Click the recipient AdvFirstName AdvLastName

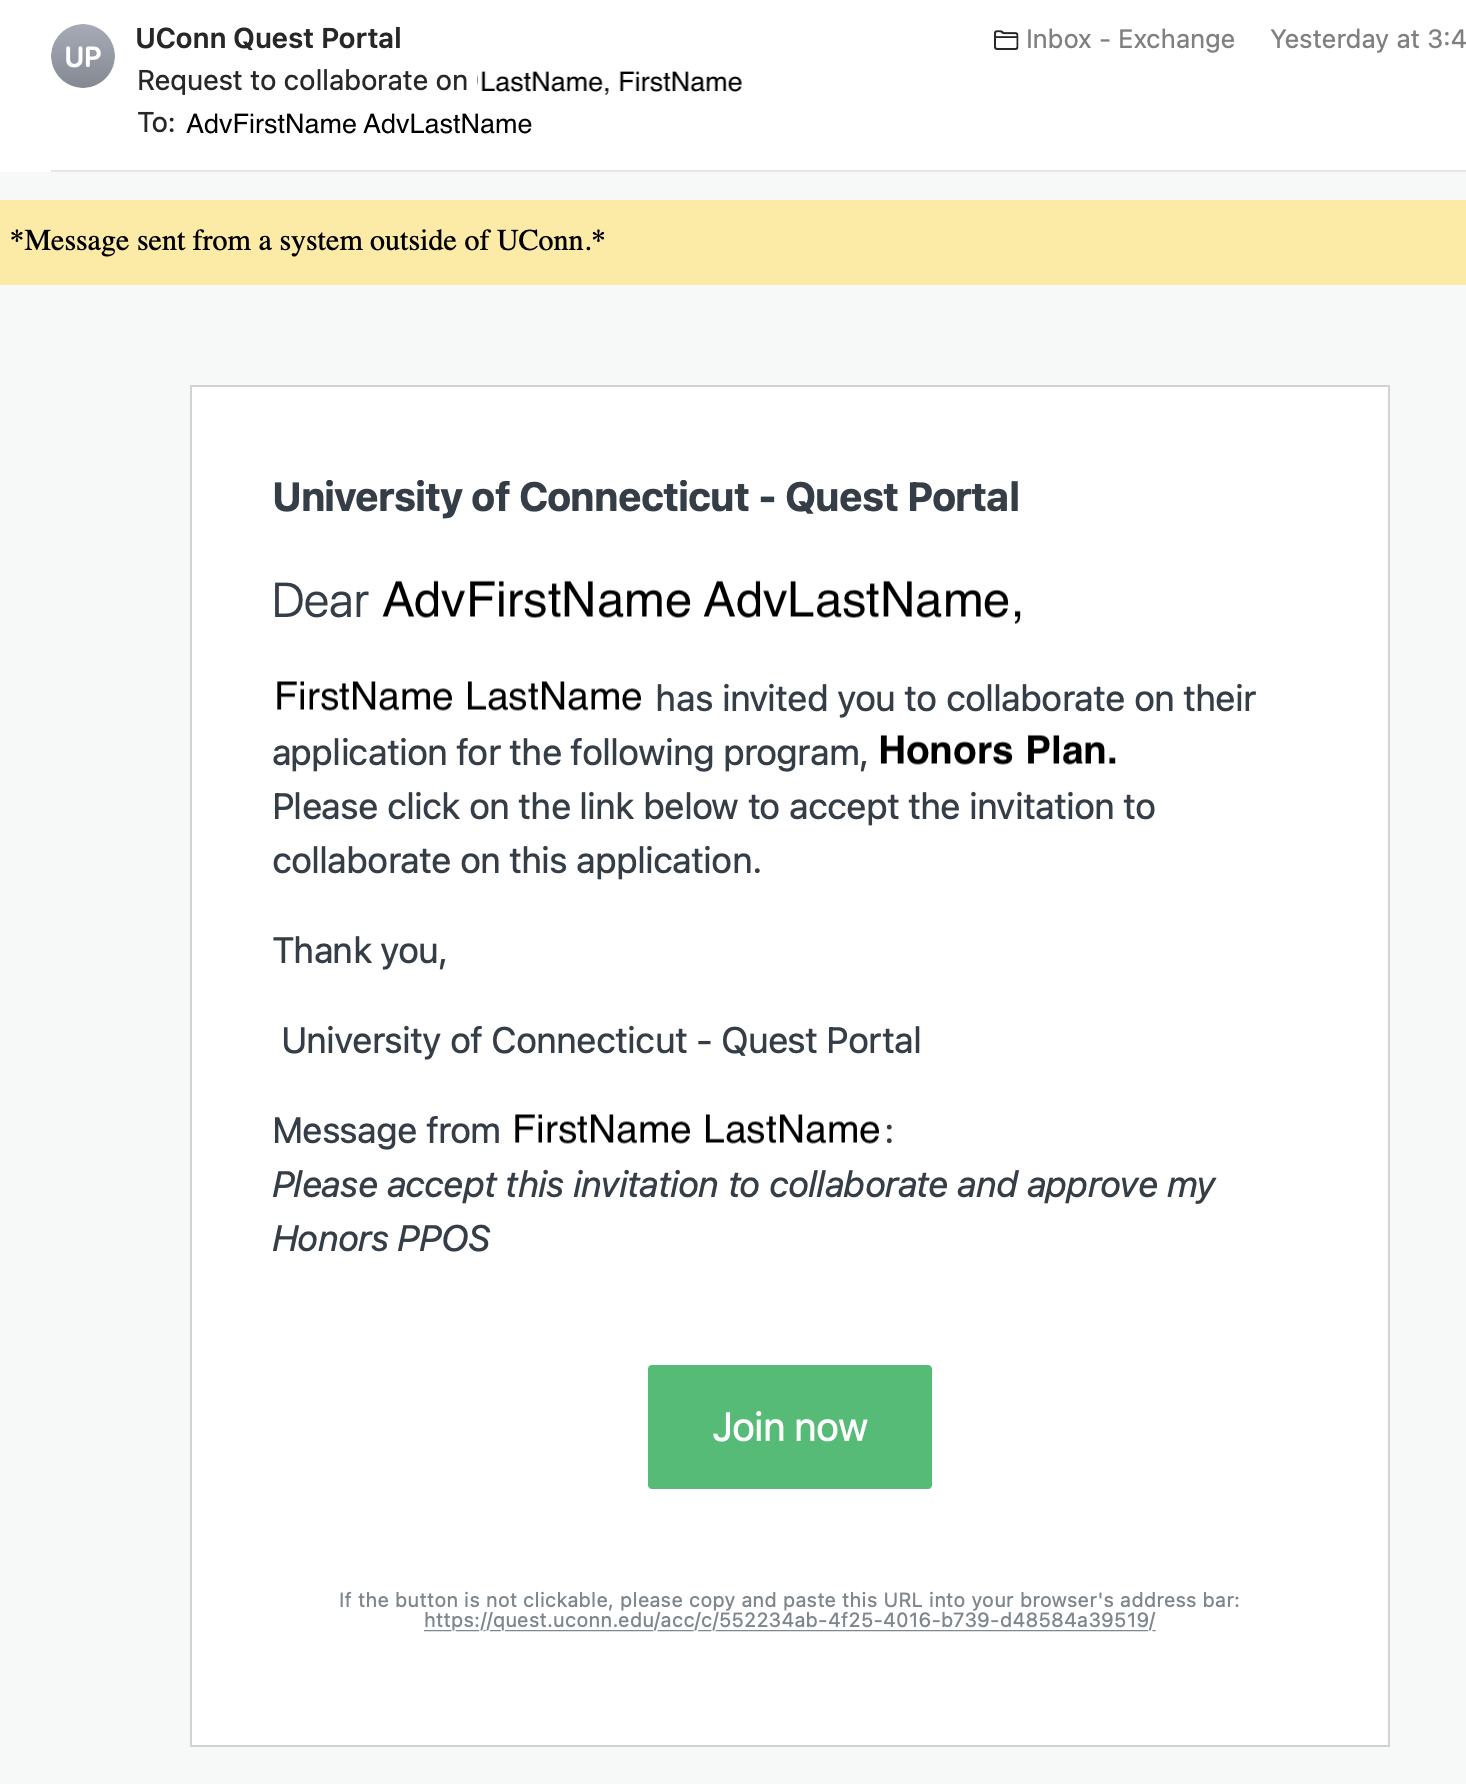pyautogui.click(x=358, y=123)
